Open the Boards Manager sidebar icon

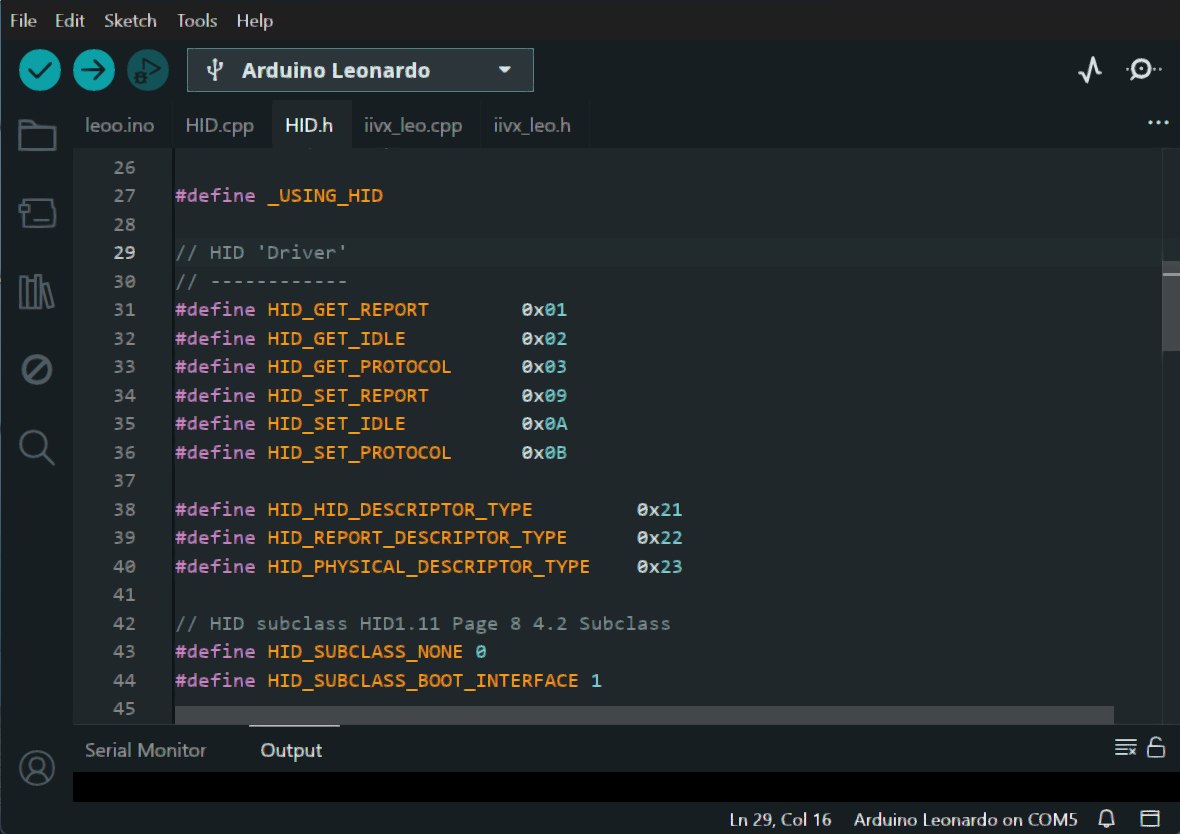[37, 213]
